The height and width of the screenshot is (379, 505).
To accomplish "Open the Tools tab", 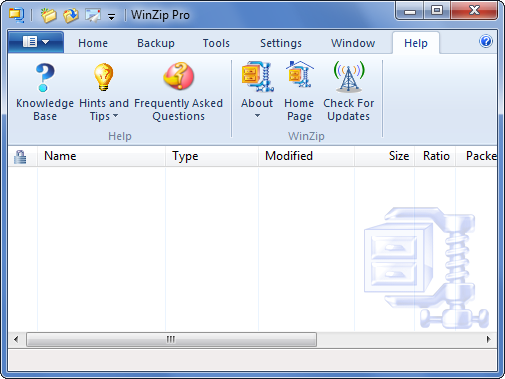I will (x=216, y=43).
